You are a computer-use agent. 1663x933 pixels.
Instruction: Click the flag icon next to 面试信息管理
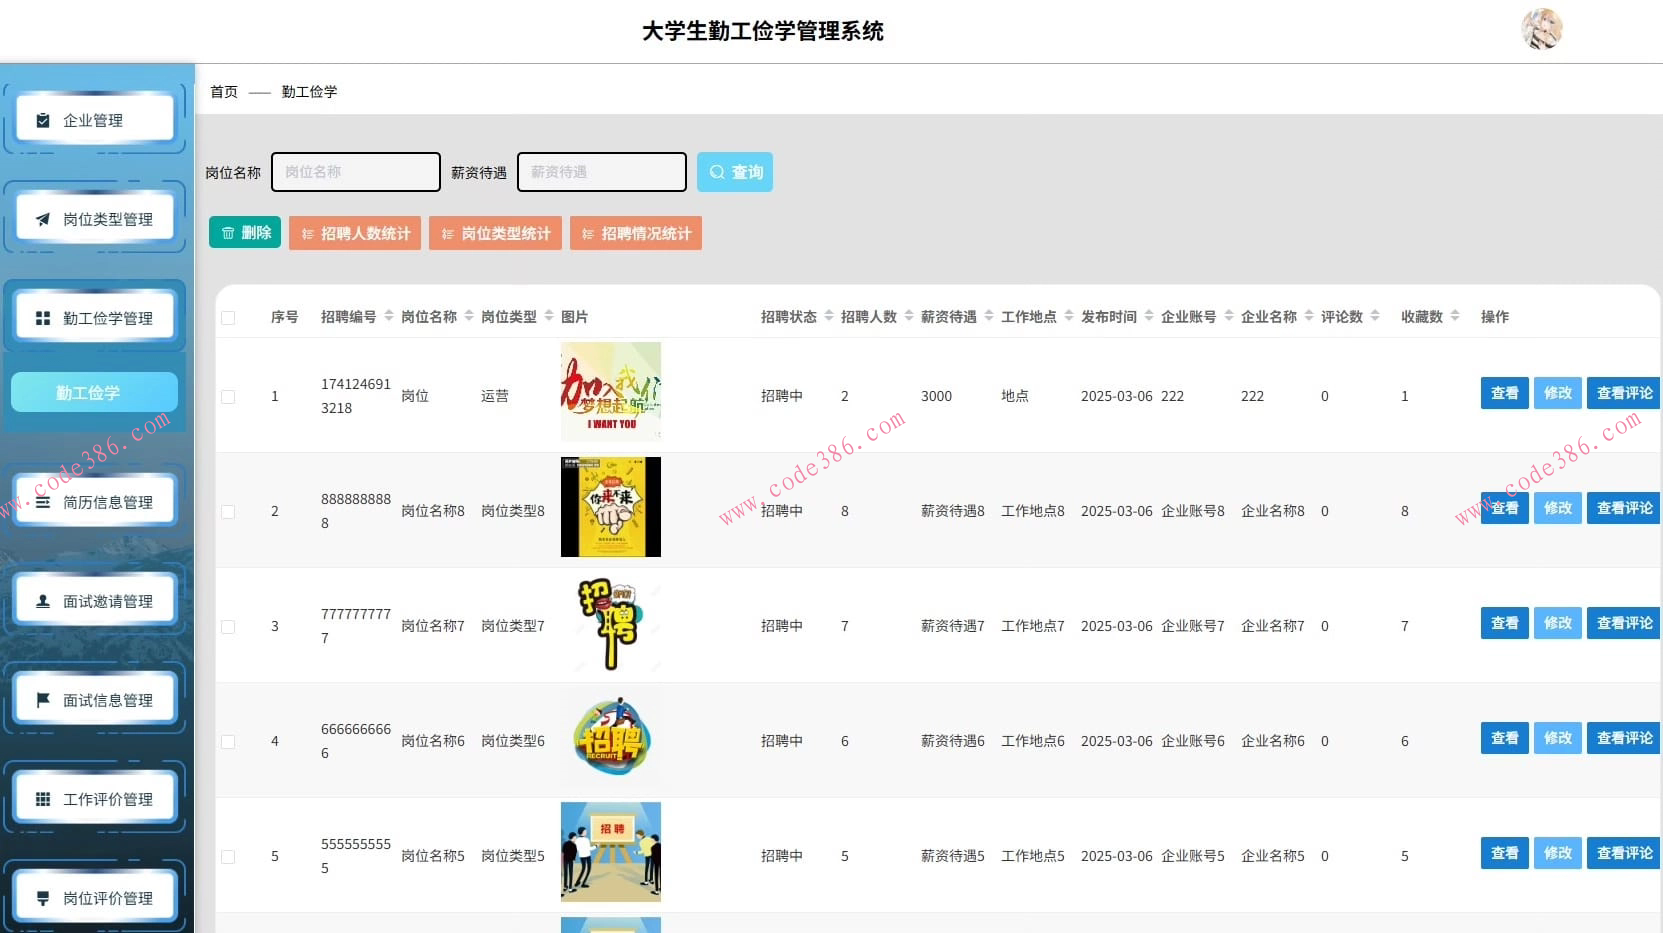click(42, 699)
